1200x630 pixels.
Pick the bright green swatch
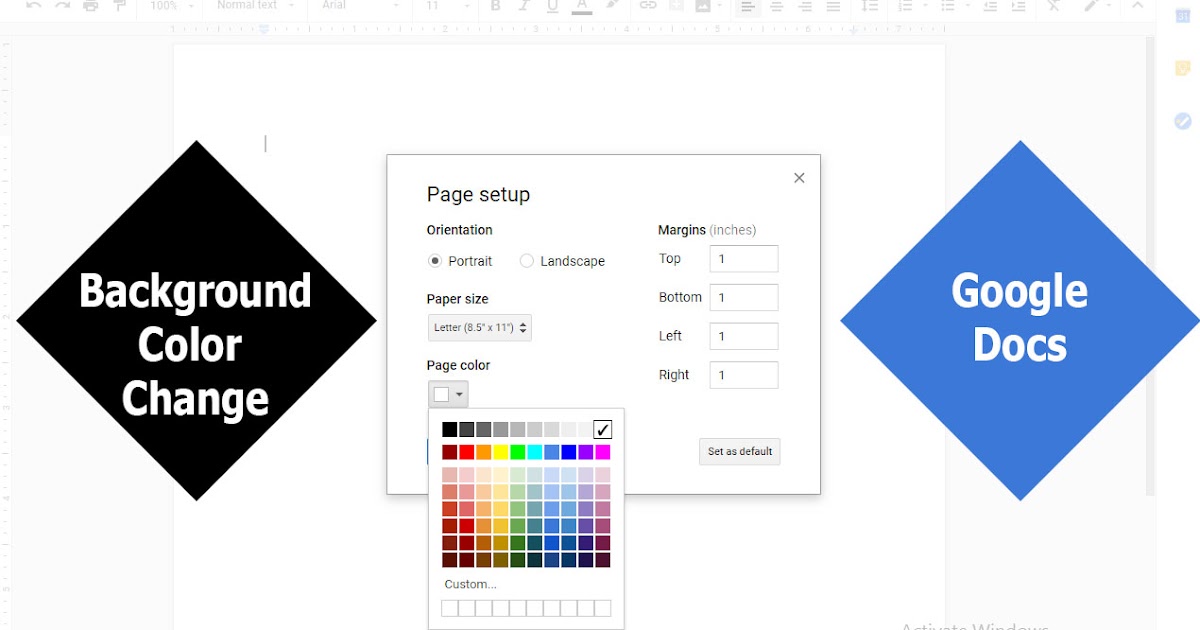coord(518,452)
